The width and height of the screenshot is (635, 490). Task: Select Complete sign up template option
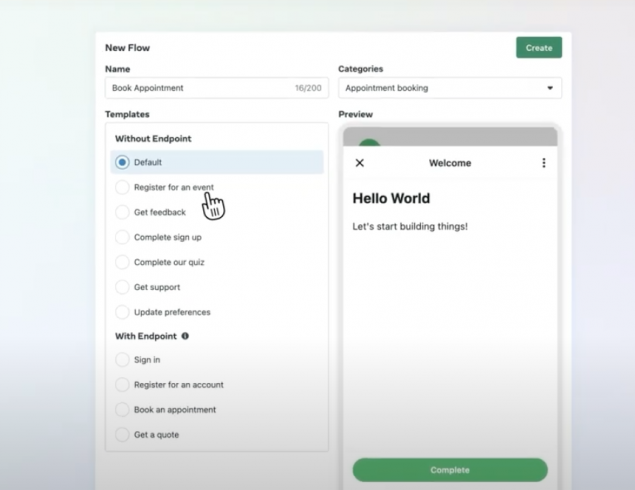click(123, 237)
